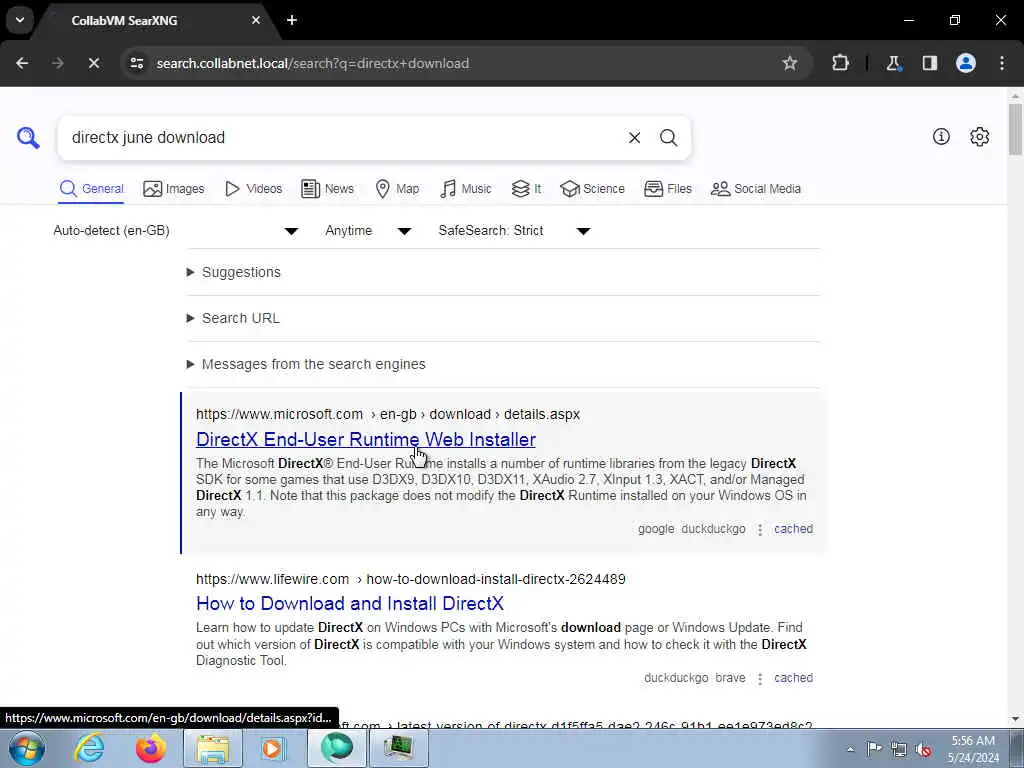Open How to Download and Install DirectX
1024x768 pixels.
350,603
